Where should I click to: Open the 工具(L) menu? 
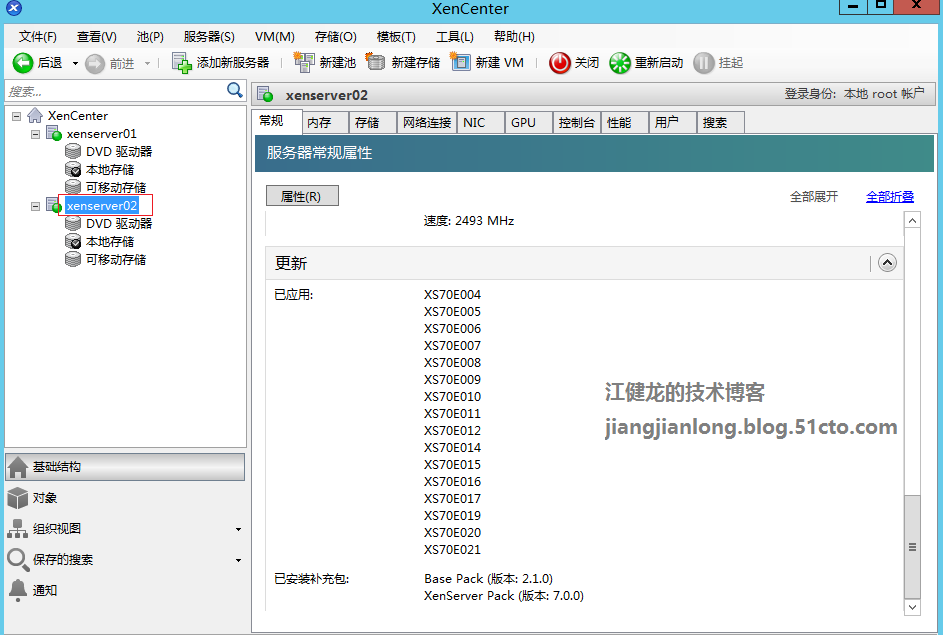click(454, 37)
